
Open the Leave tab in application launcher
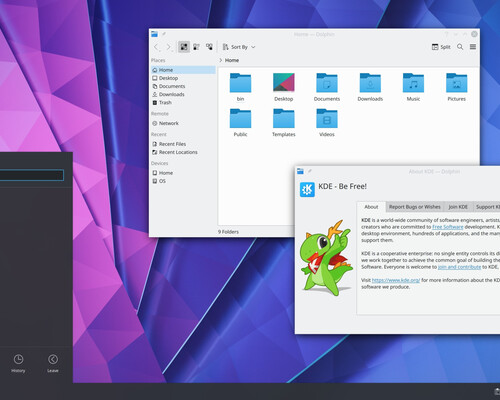(x=53, y=363)
